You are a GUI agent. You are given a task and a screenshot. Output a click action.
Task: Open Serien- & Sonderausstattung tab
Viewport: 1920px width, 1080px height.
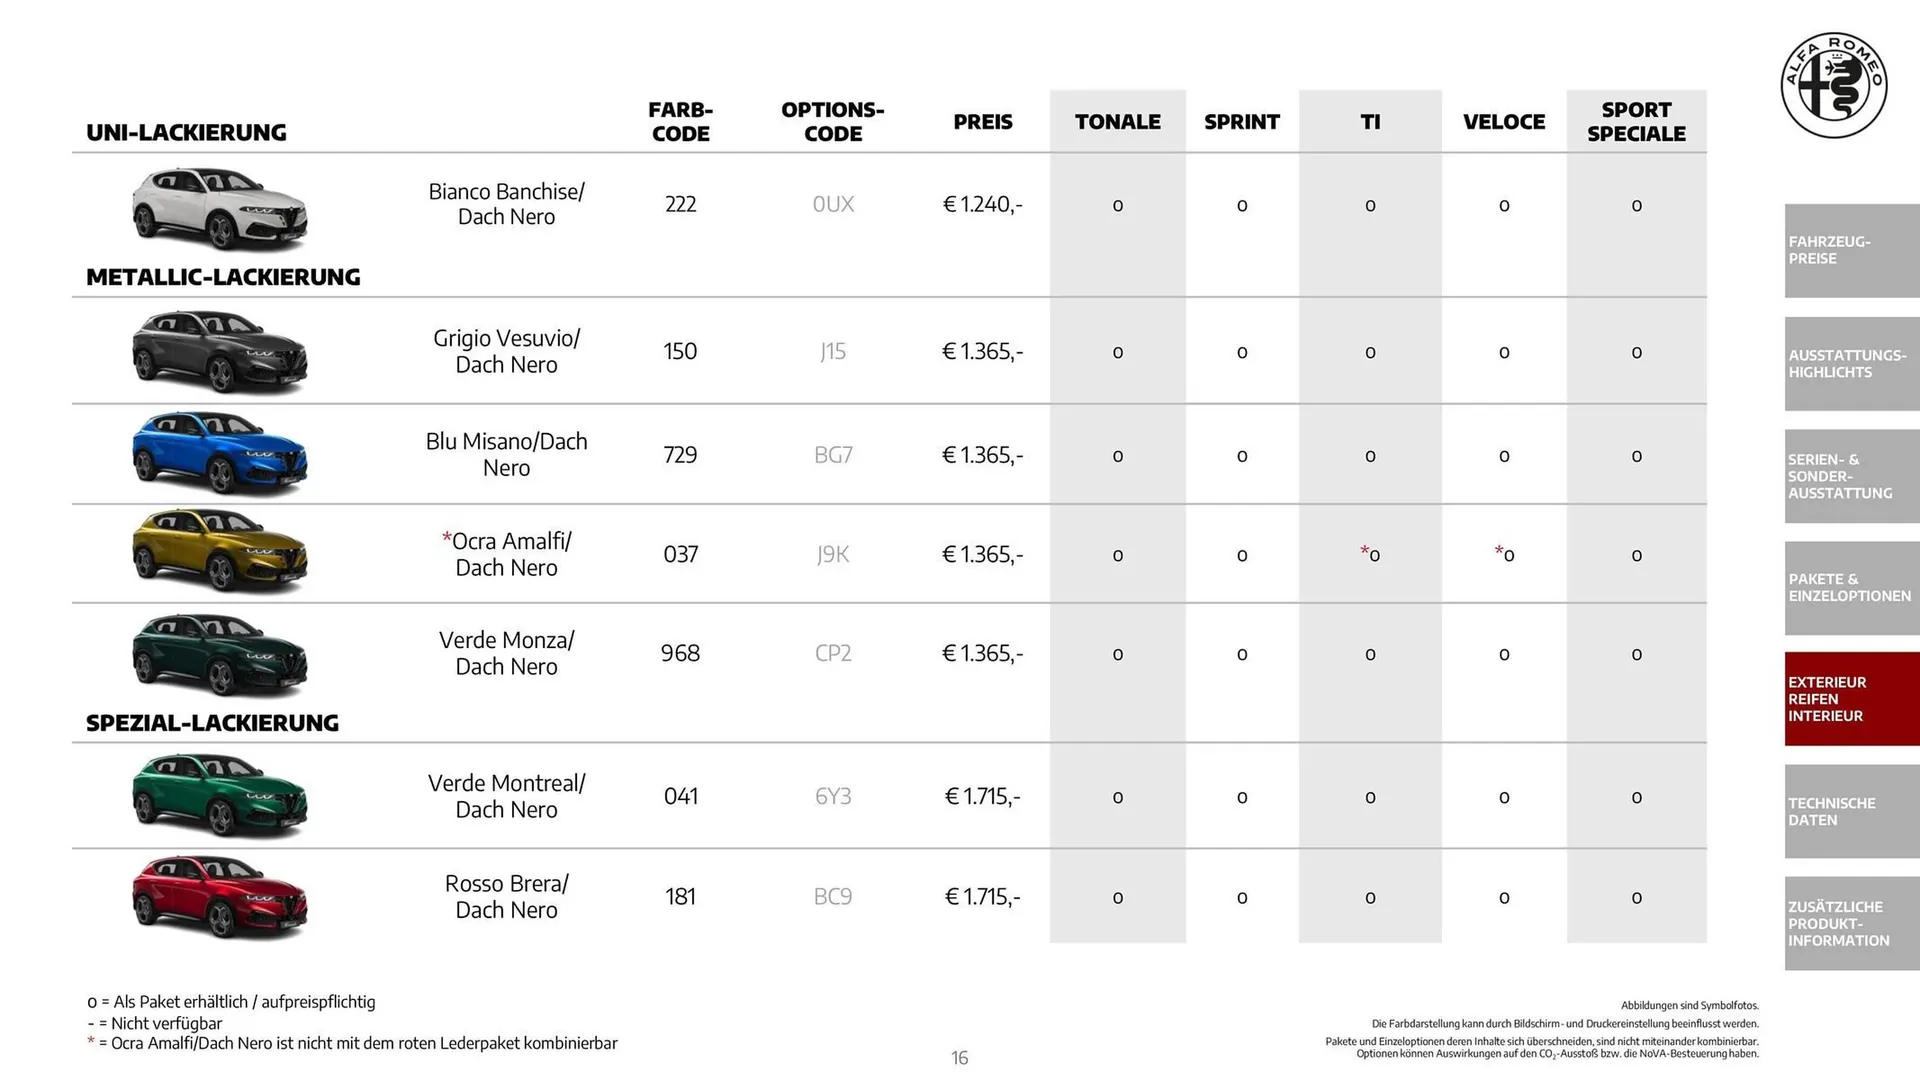1851,476
